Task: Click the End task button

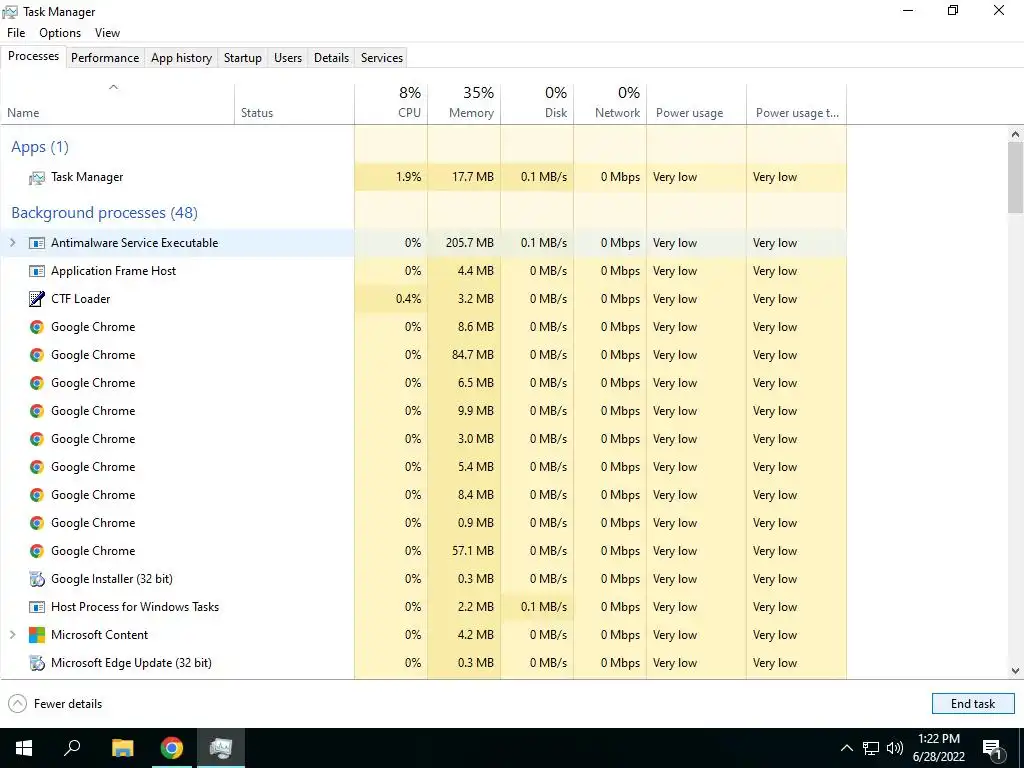Action: pos(973,703)
